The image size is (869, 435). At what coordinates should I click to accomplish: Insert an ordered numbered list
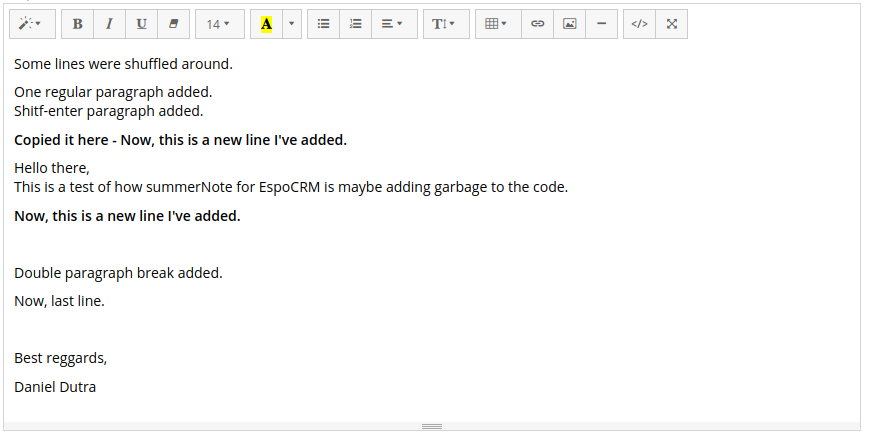(x=355, y=24)
